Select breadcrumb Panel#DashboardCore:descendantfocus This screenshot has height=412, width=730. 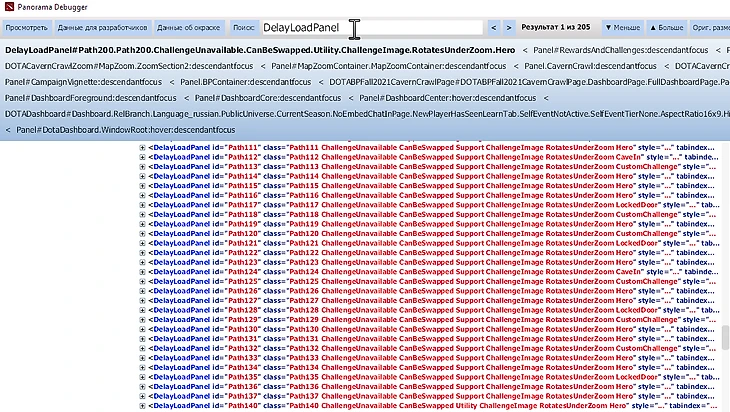click(x=268, y=98)
